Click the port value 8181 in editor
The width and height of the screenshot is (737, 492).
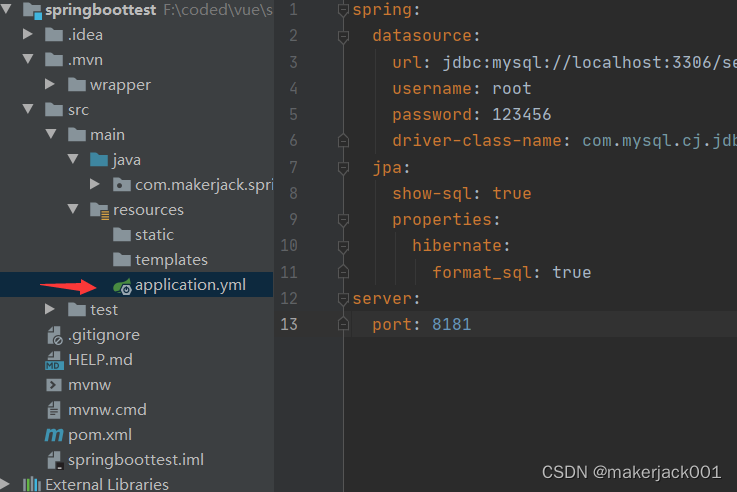tap(451, 324)
